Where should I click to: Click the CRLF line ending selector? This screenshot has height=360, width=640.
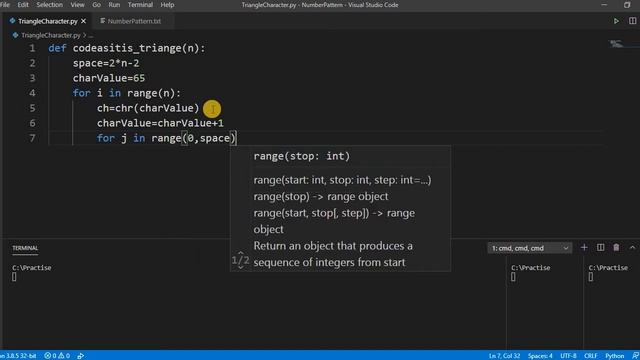coord(591,356)
